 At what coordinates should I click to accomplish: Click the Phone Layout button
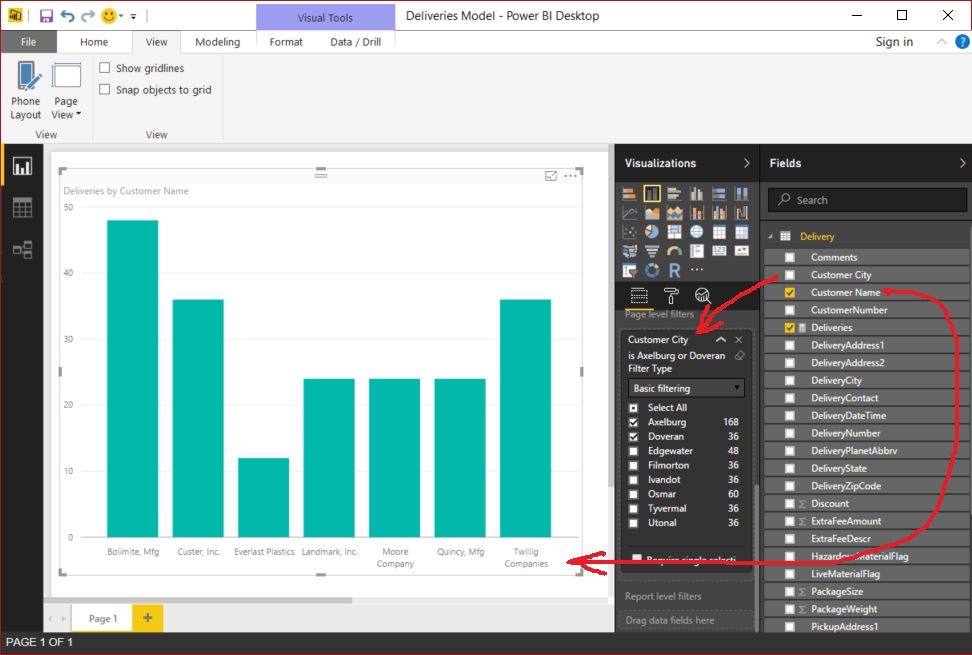pos(26,90)
